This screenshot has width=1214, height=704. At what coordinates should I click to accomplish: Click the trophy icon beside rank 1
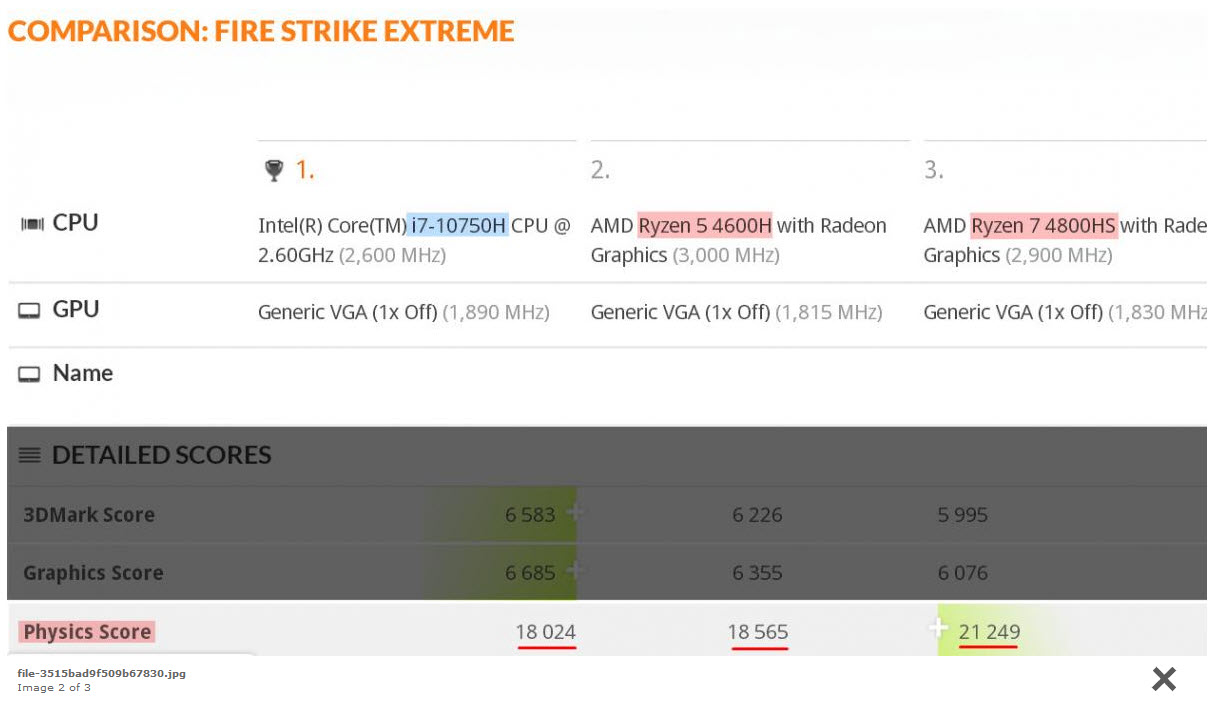[x=274, y=171]
